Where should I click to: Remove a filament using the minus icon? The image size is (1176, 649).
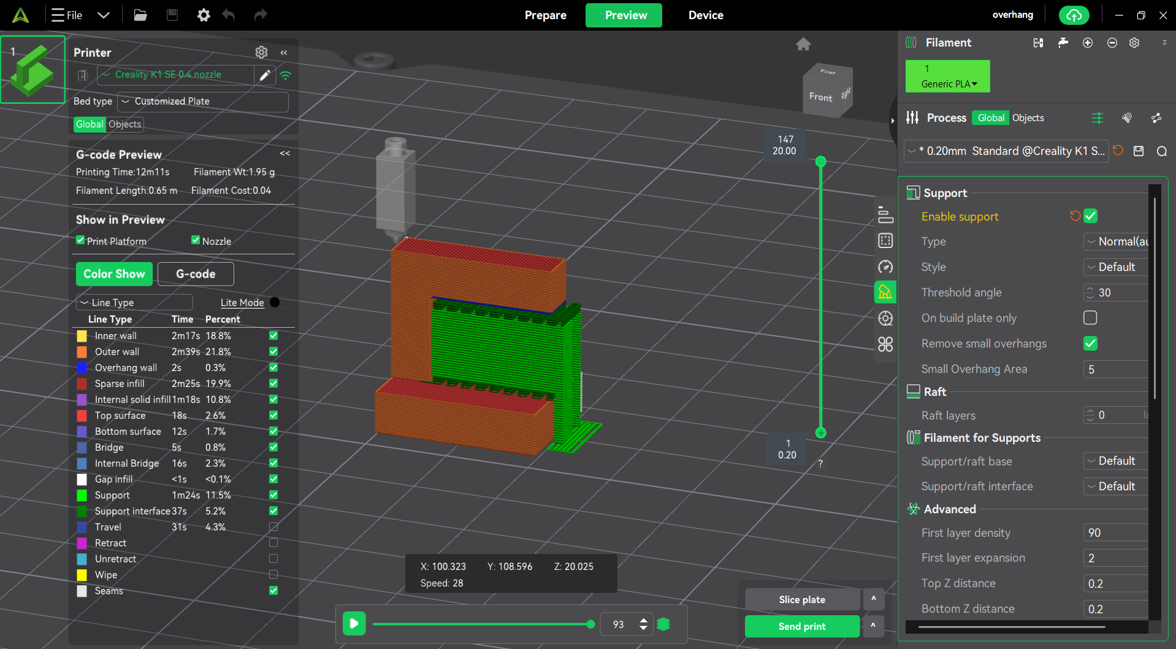pyautogui.click(x=1113, y=42)
